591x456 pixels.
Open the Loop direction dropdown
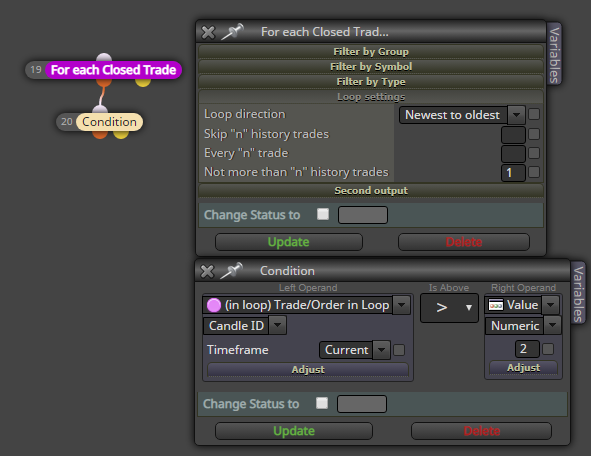click(462, 115)
